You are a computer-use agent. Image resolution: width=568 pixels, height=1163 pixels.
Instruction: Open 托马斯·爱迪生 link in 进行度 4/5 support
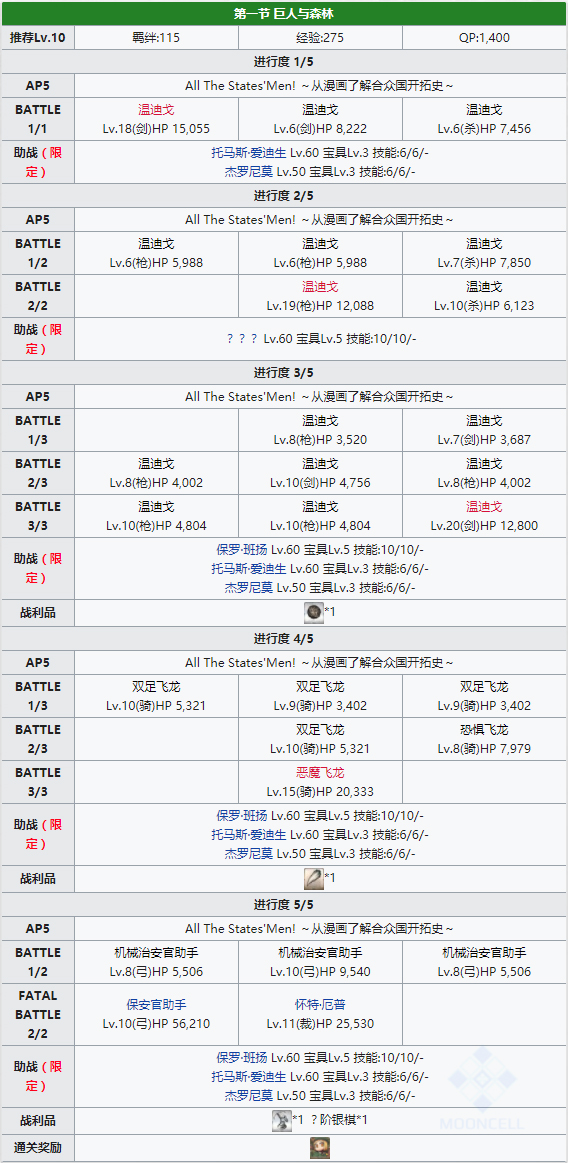point(248,835)
